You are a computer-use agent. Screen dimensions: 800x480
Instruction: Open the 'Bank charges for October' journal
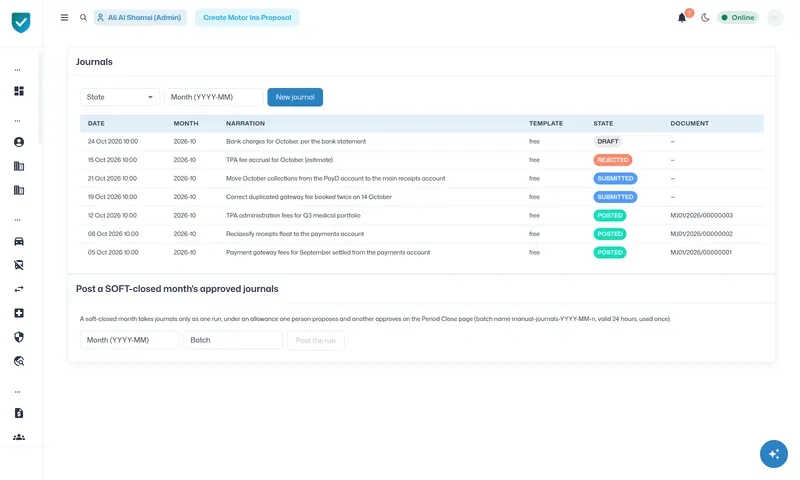pos(296,141)
